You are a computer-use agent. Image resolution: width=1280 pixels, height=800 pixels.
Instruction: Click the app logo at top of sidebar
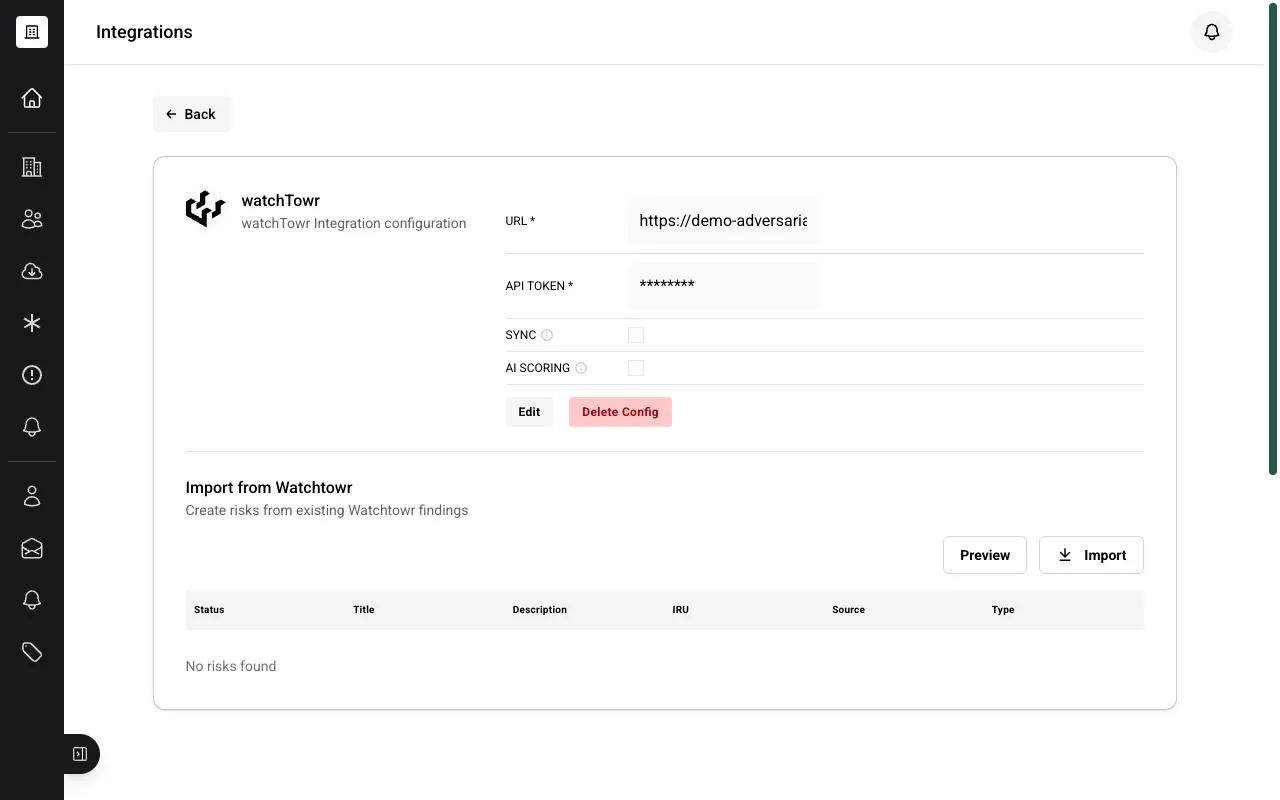point(32,32)
